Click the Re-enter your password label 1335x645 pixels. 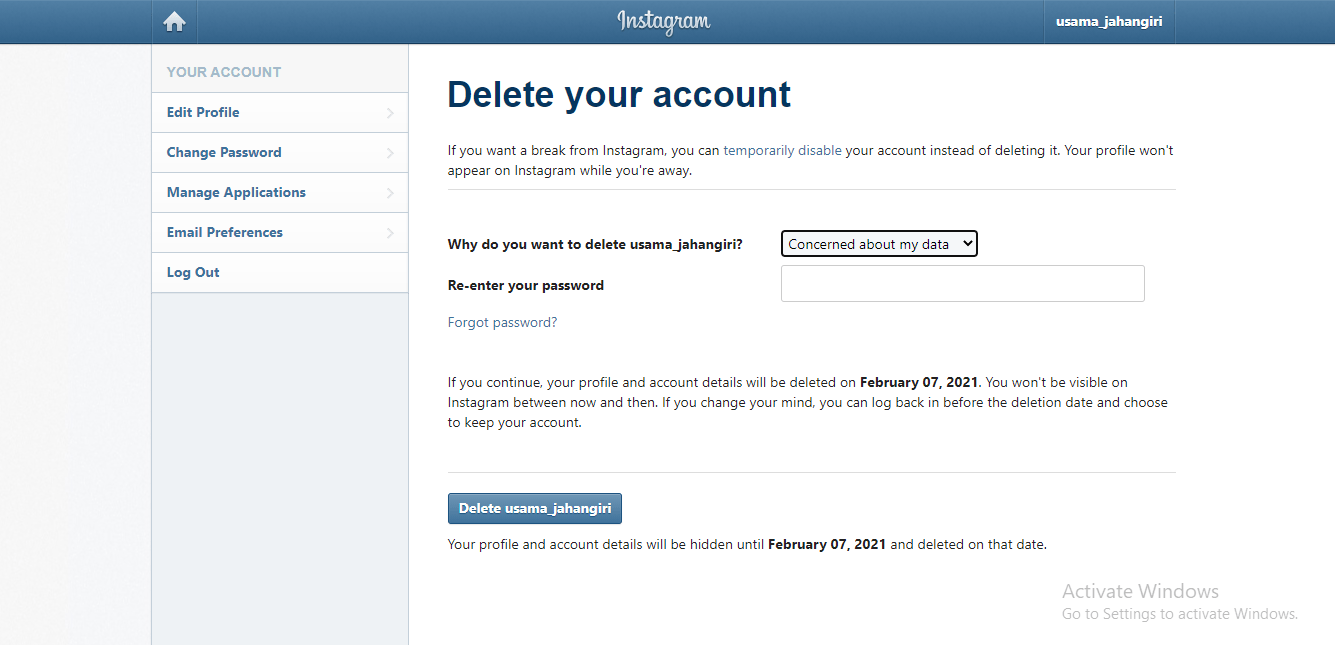(526, 286)
